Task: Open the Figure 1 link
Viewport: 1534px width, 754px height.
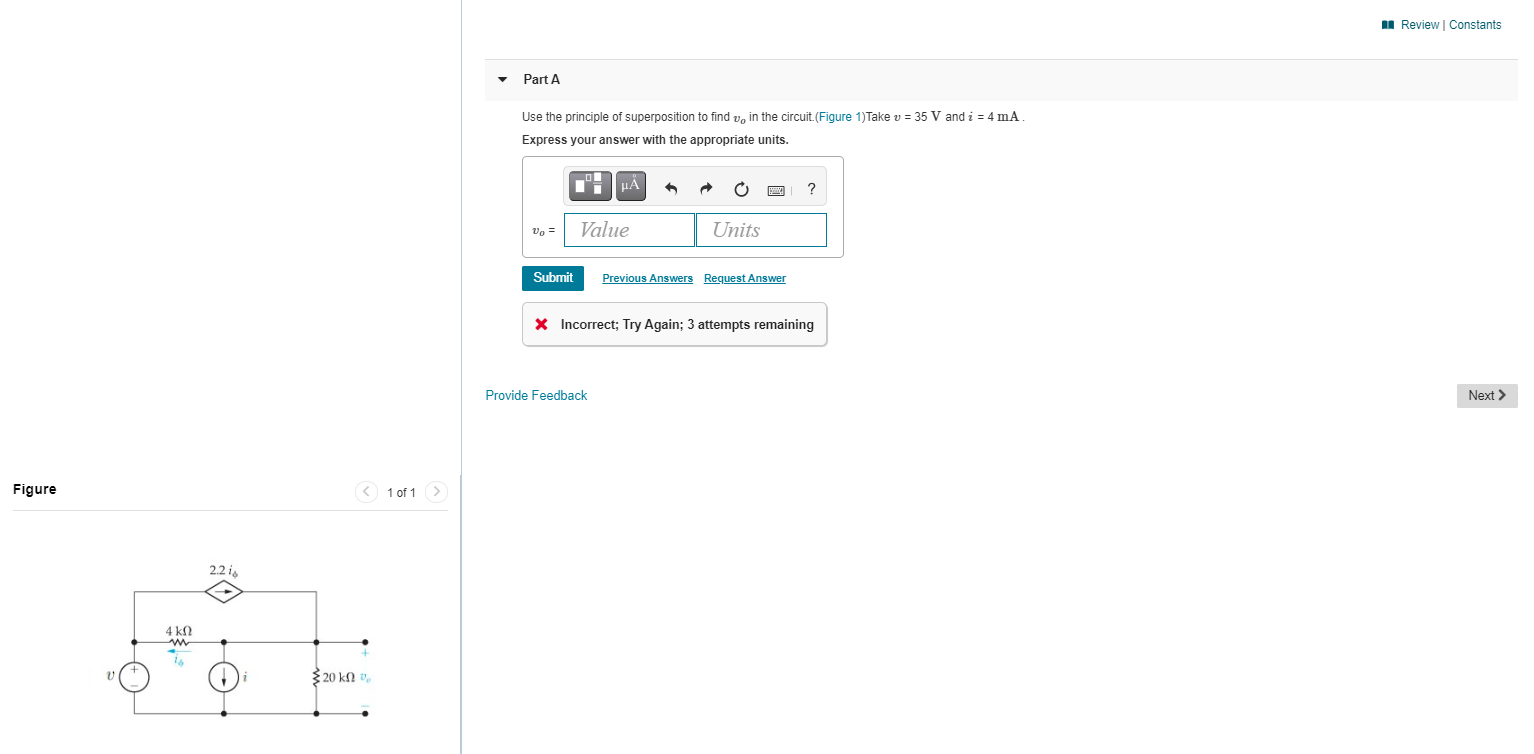Action: pos(839,117)
